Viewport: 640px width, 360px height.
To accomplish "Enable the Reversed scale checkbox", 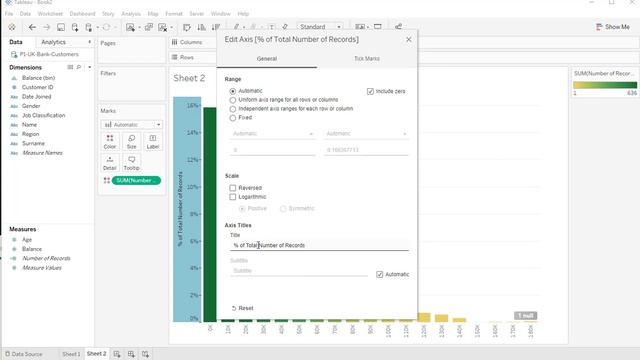I will point(233,188).
